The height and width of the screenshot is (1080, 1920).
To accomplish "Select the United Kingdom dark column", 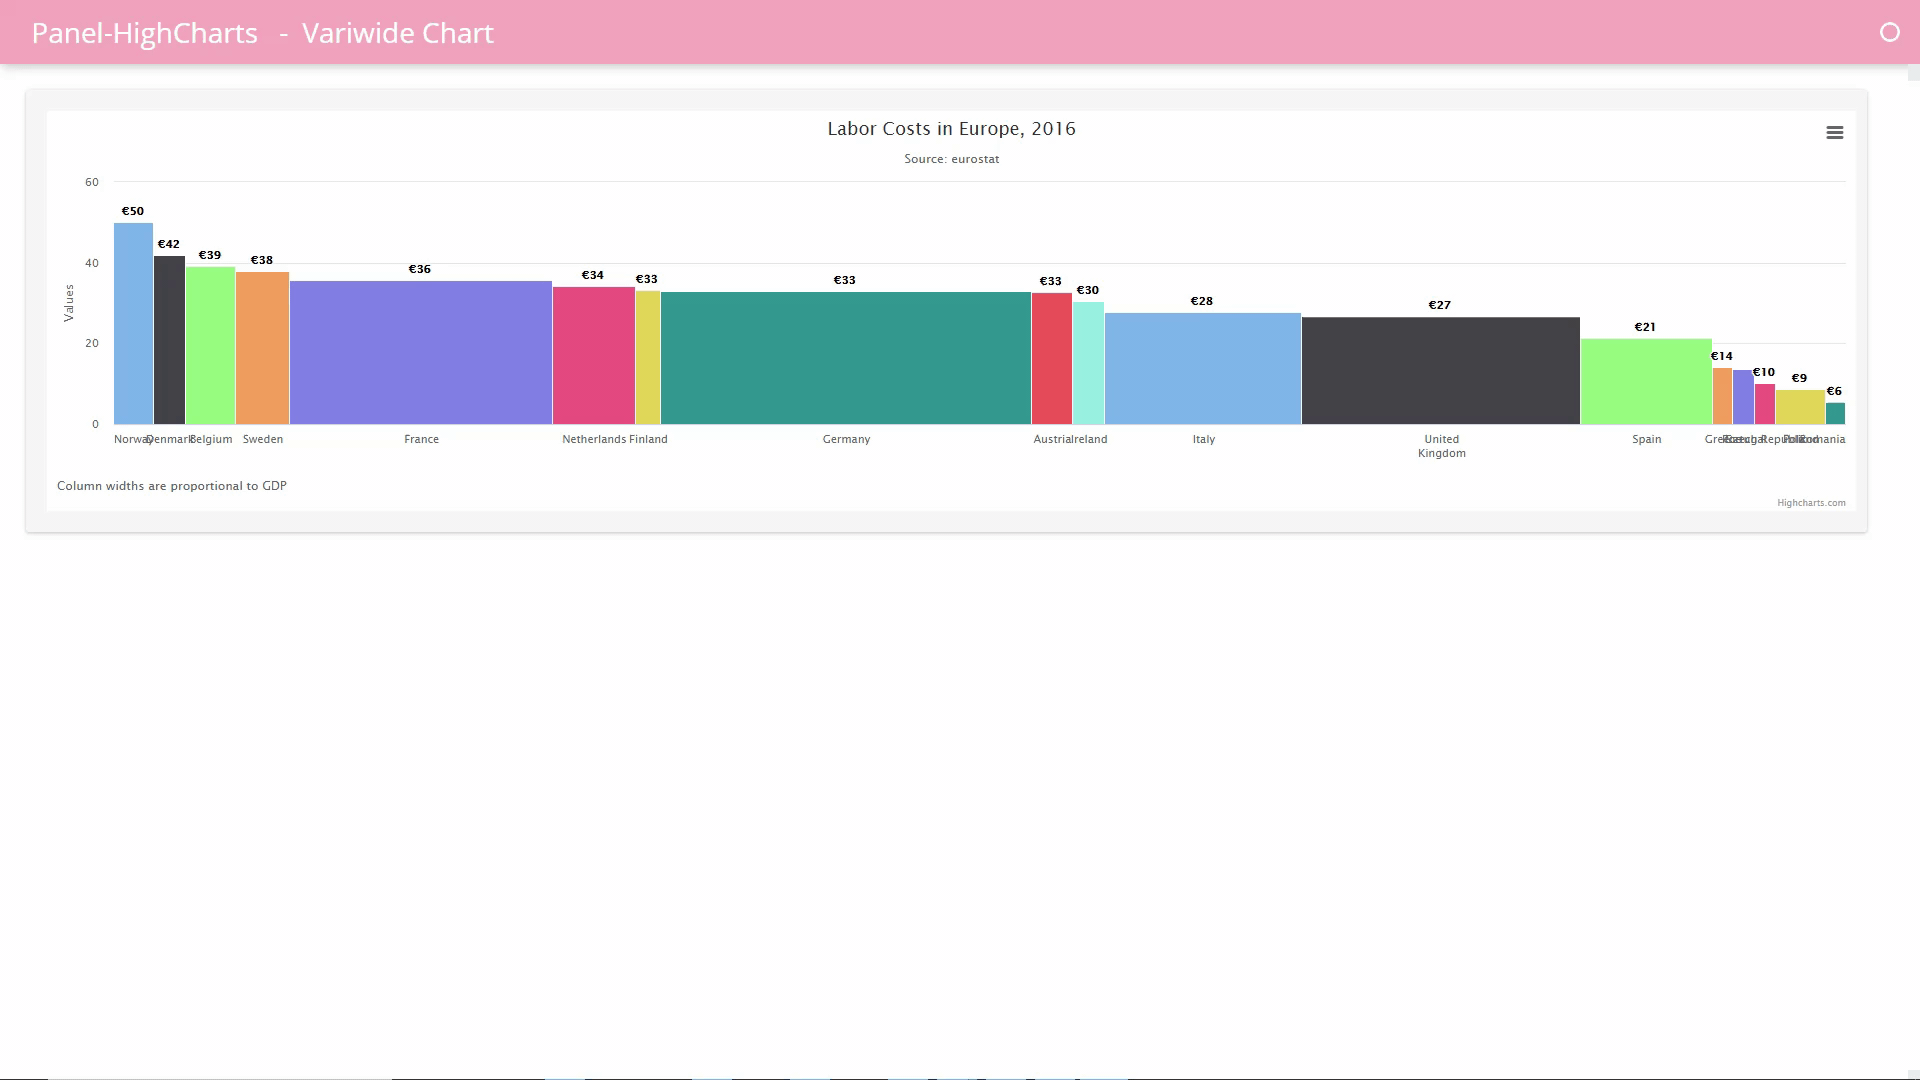I will click(1440, 370).
